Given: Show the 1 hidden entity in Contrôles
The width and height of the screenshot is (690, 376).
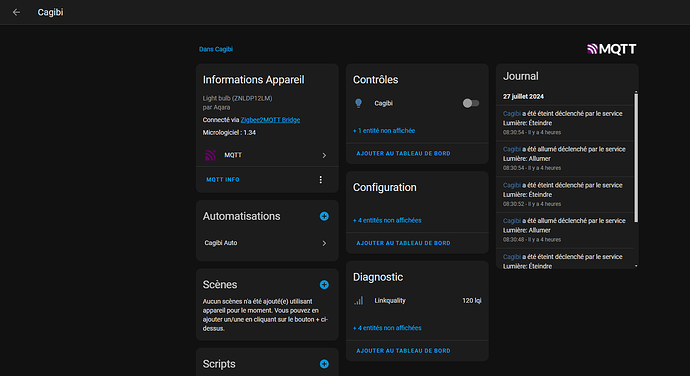Looking at the screenshot, I should (384, 131).
